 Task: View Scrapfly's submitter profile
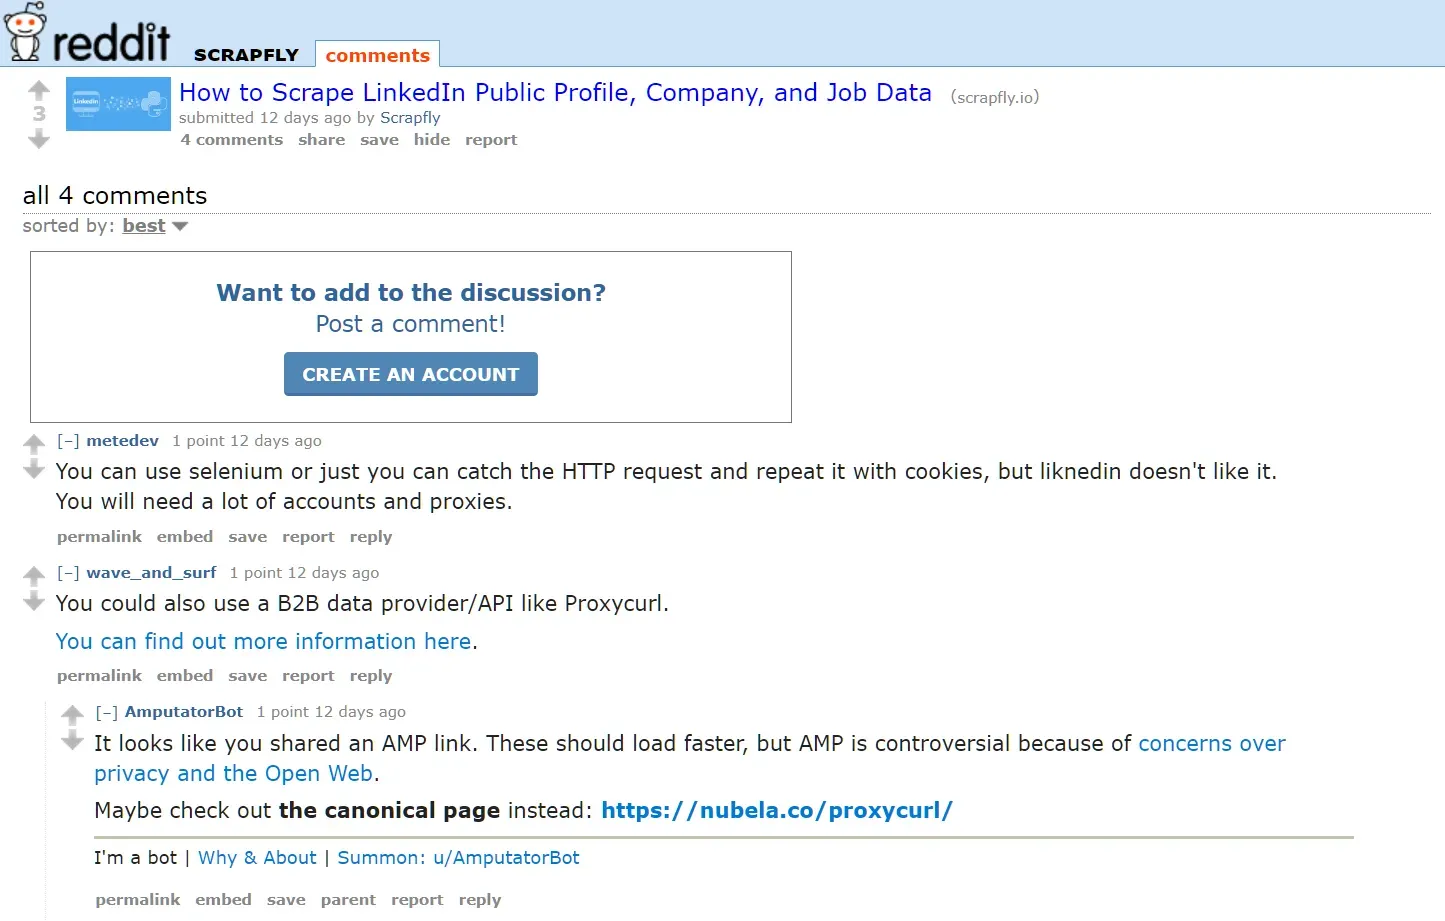(410, 117)
